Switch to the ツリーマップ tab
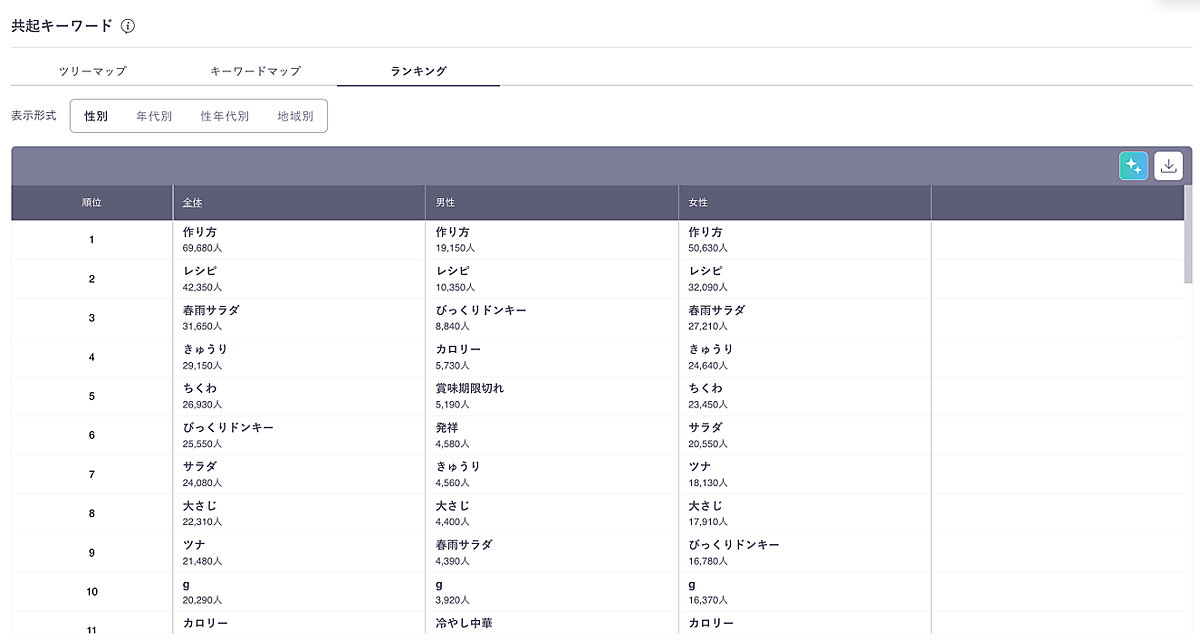The width and height of the screenshot is (1200, 640). coord(92,71)
